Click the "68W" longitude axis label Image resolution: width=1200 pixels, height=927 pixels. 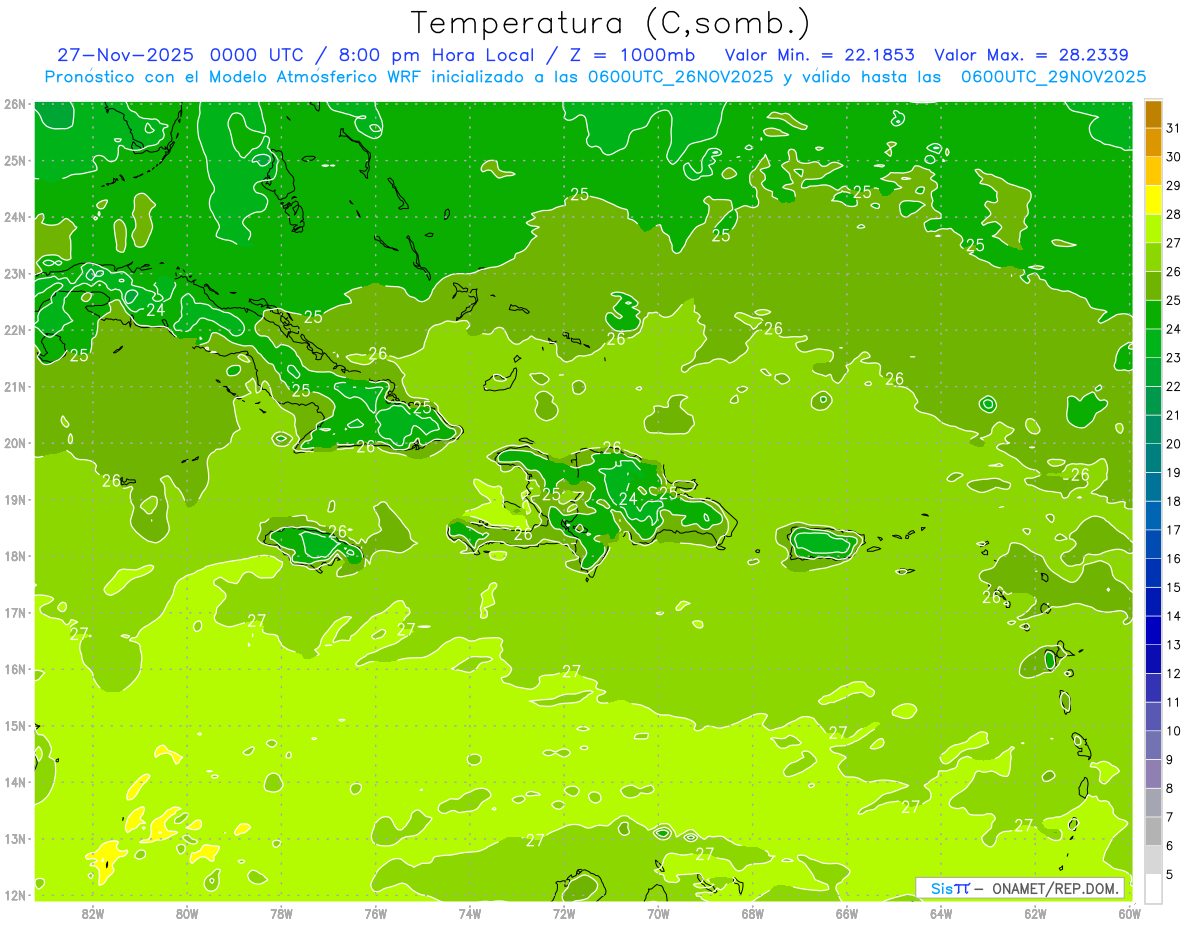pyautogui.click(x=753, y=912)
